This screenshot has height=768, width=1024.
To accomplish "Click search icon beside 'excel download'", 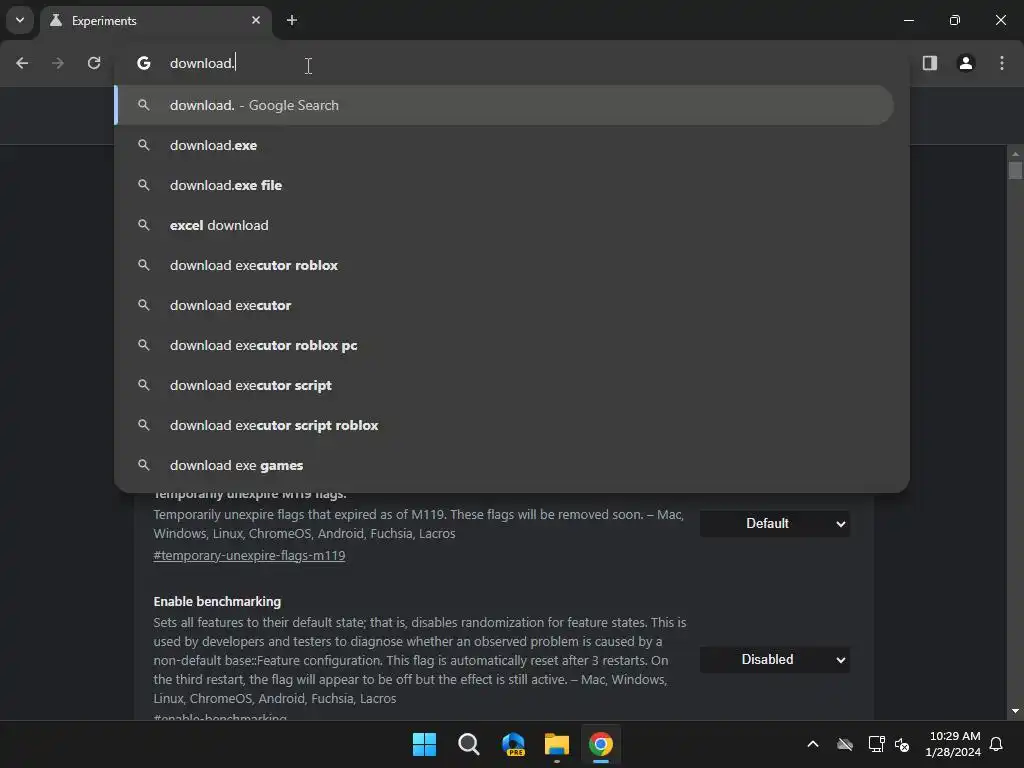I will click(x=144, y=225).
